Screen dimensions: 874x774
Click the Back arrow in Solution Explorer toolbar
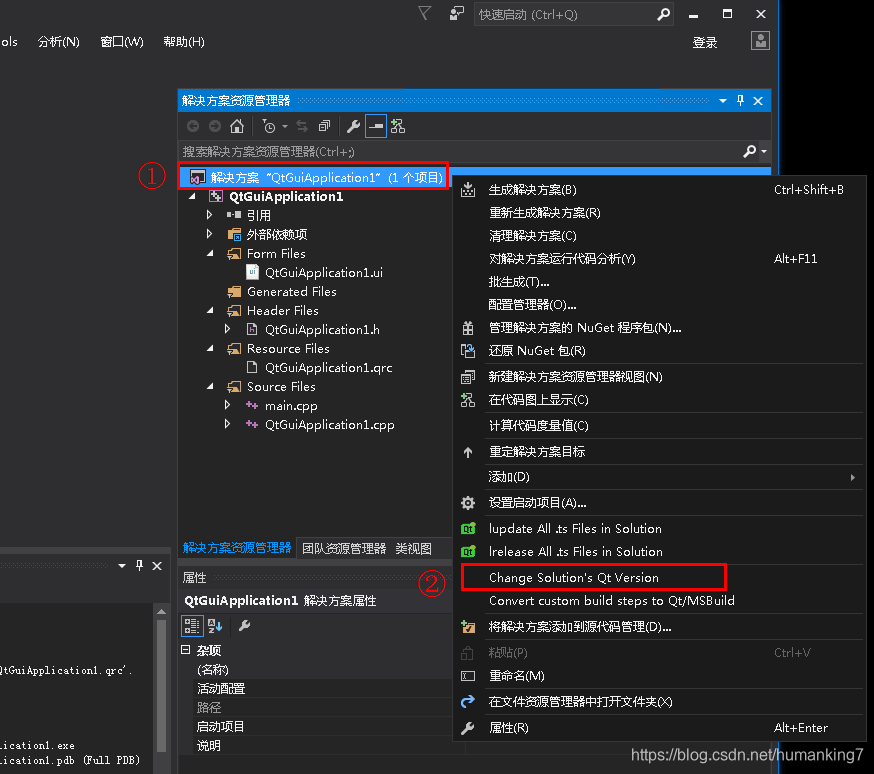[193, 126]
